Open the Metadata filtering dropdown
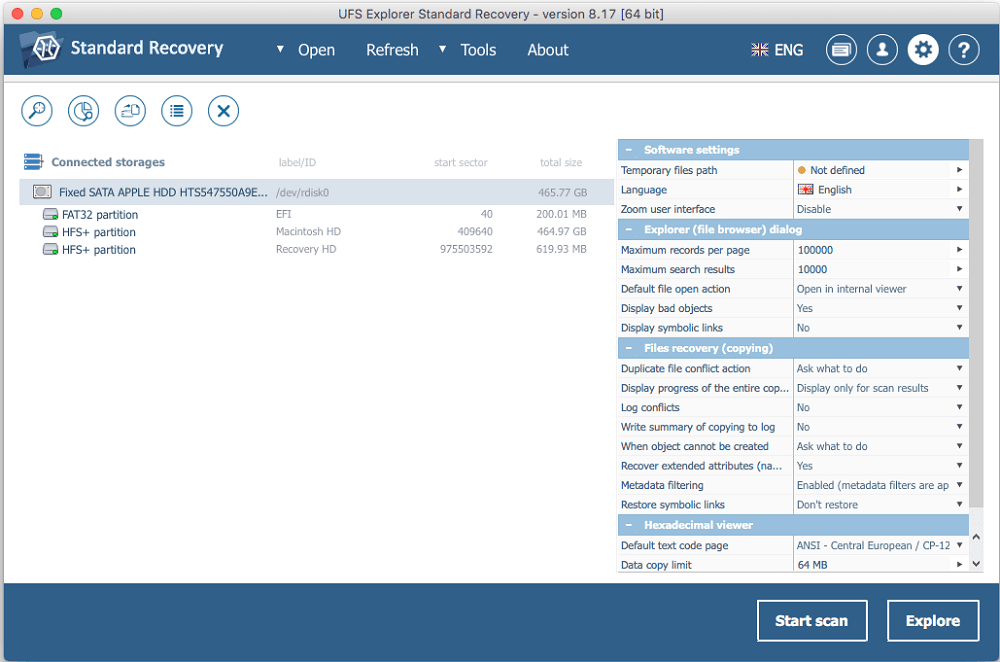The height and width of the screenshot is (662, 1000). [x=959, y=485]
